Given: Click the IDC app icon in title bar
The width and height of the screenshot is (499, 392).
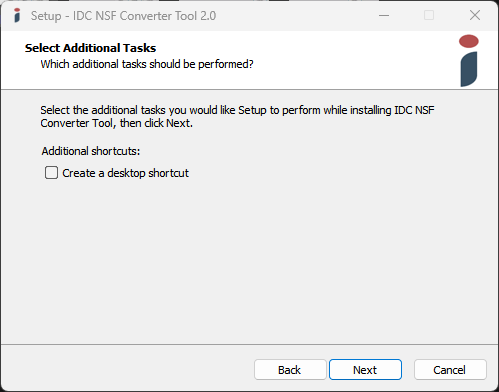Looking at the screenshot, I should point(17,15).
